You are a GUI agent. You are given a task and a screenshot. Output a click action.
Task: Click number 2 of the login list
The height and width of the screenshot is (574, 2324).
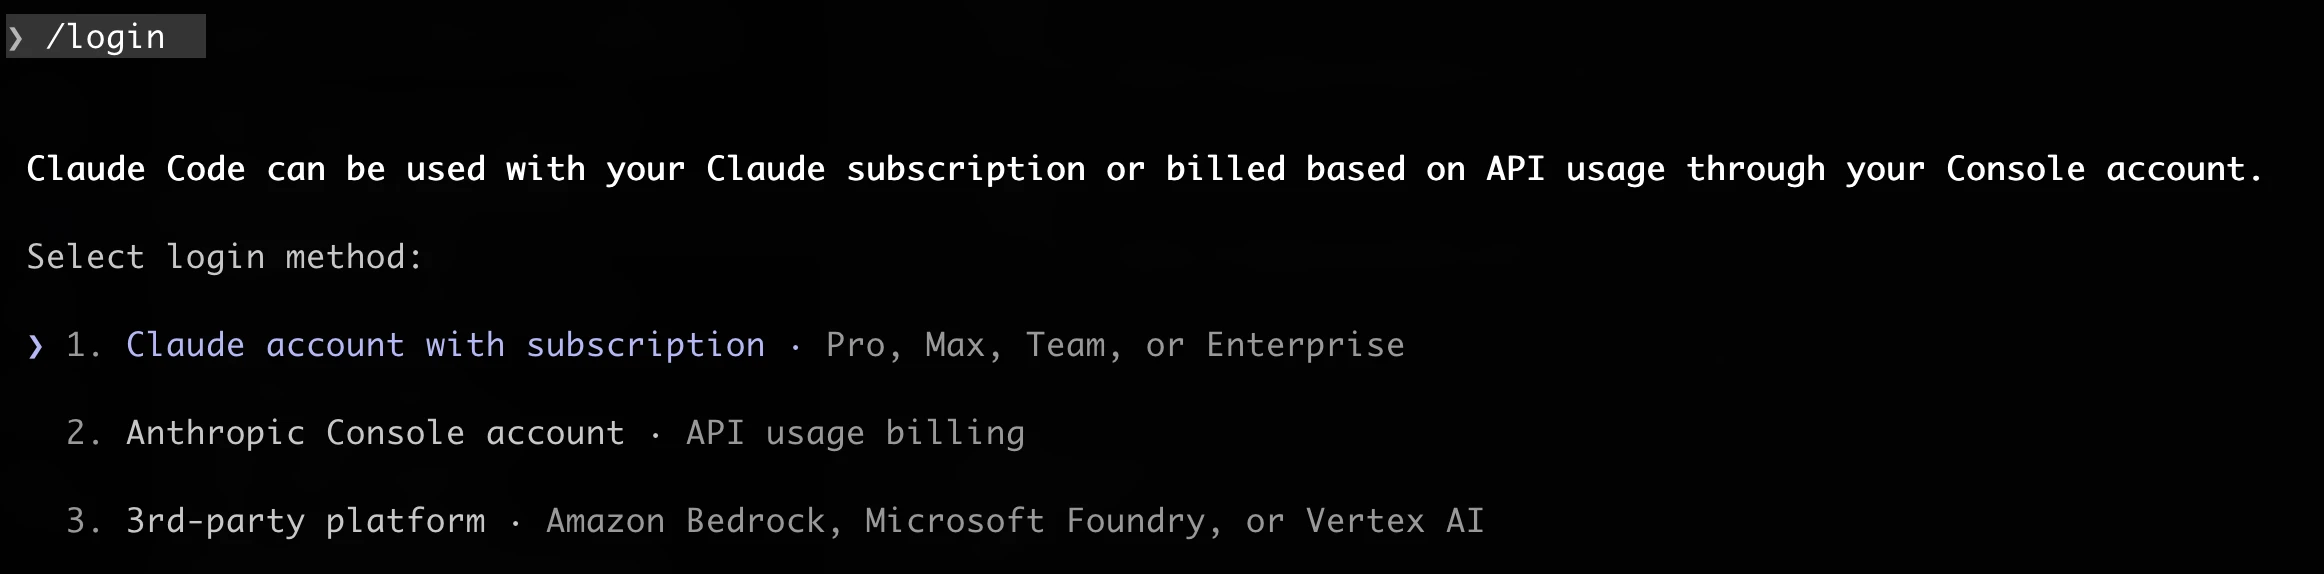(x=82, y=434)
